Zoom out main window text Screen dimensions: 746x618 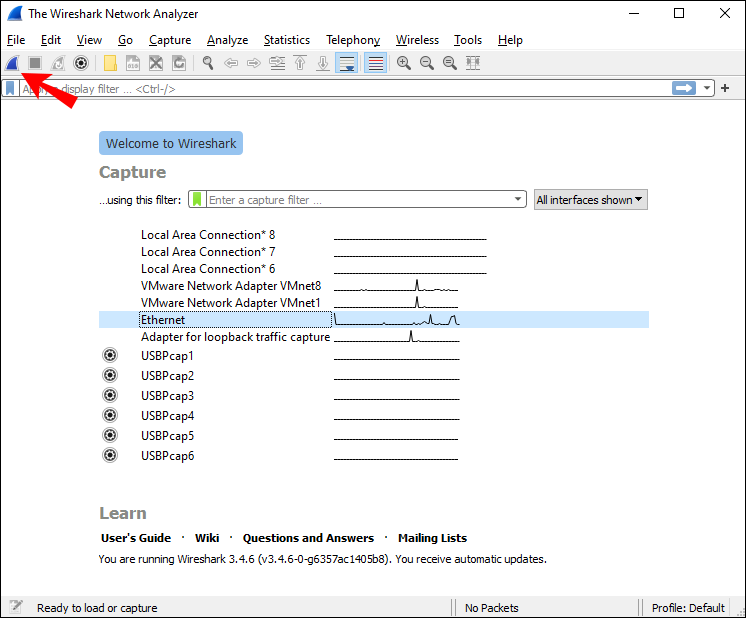tap(427, 63)
